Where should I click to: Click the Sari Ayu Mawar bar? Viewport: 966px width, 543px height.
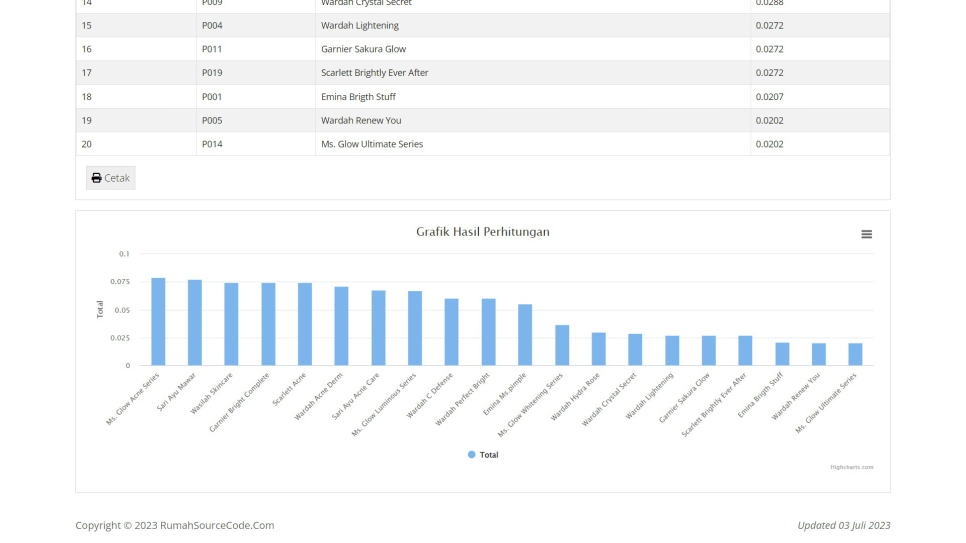[x=195, y=323]
